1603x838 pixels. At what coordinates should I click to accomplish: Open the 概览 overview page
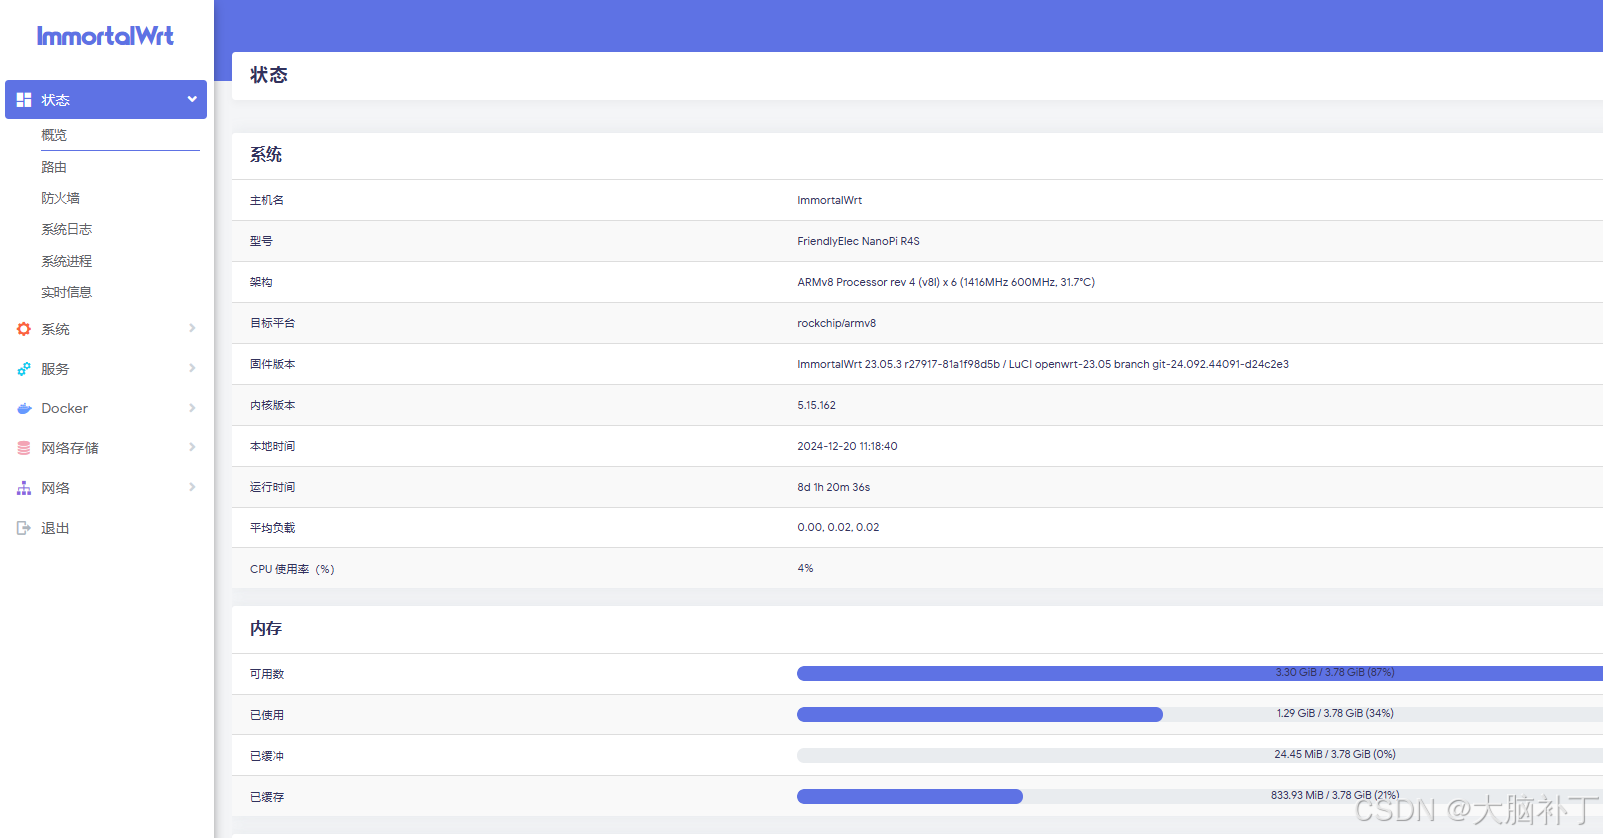point(54,135)
